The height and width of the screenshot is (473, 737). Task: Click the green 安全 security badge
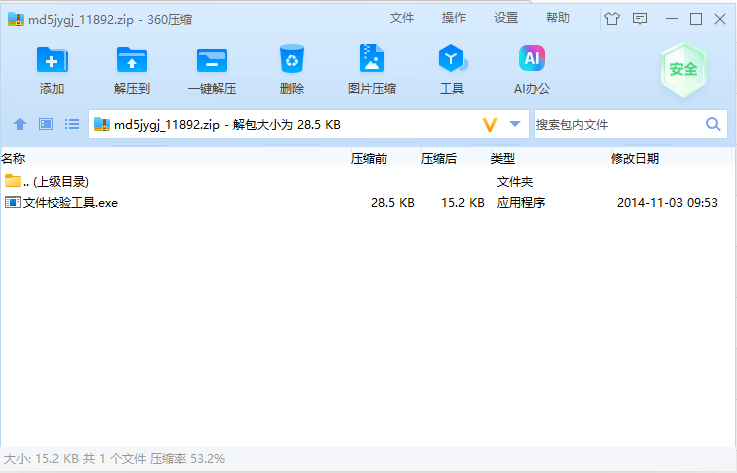click(684, 70)
